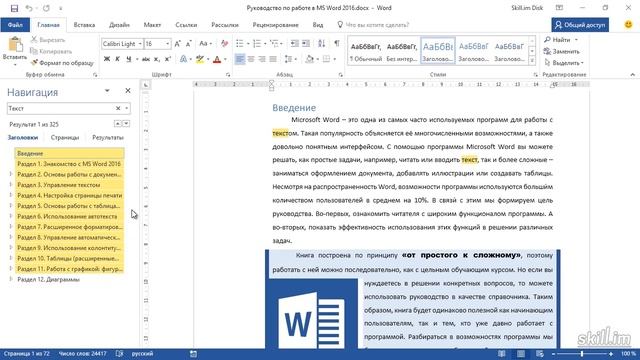This screenshot has height=360, width=640.
Task: Toggle underline Ч formatting
Action: coord(129,60)
